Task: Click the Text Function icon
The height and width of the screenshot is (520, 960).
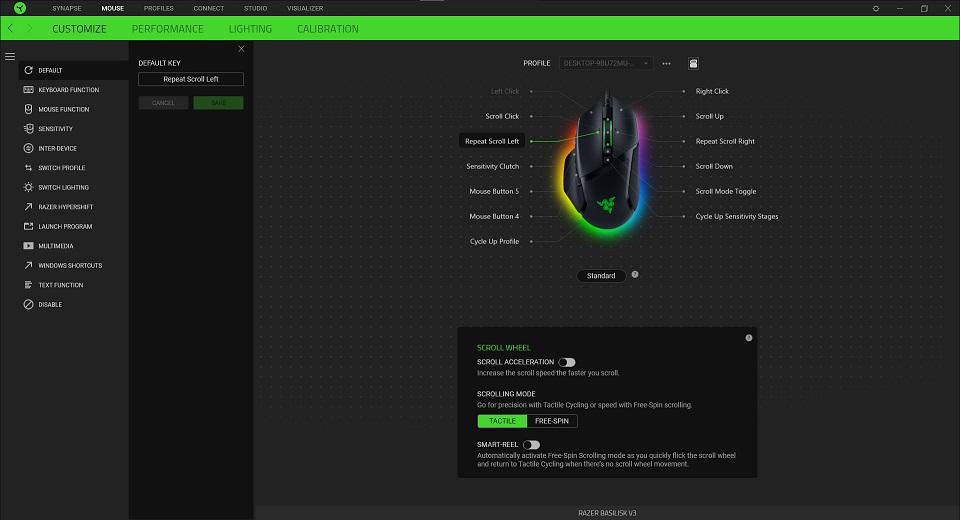Action: 28,285
